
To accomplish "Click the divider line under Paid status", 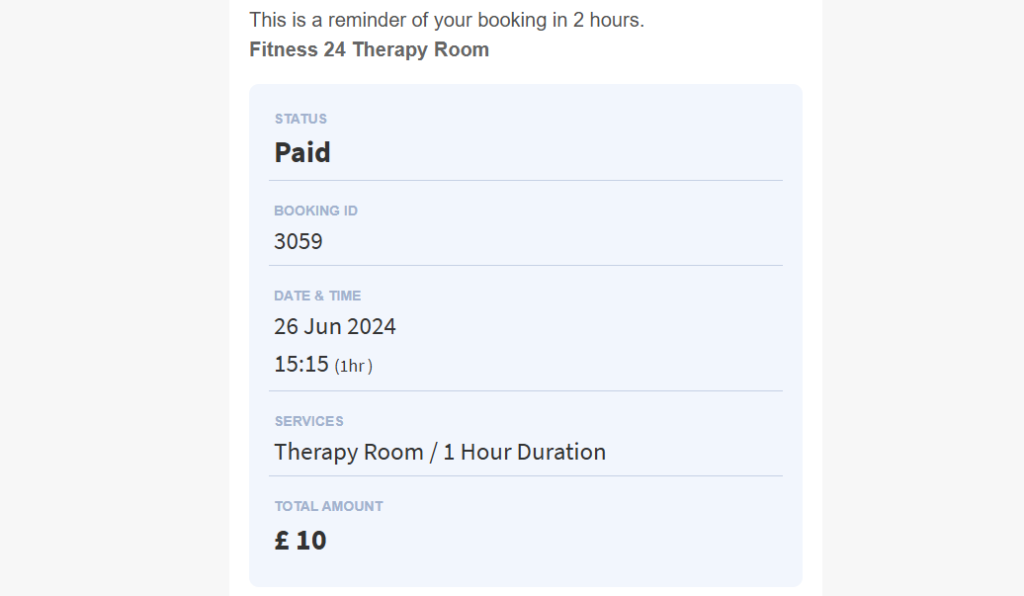I will pos(525,180).
